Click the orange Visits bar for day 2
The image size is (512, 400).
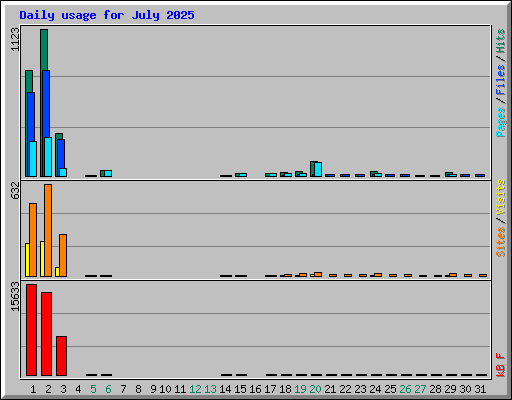pyautogui.click(x=48, y=230)
